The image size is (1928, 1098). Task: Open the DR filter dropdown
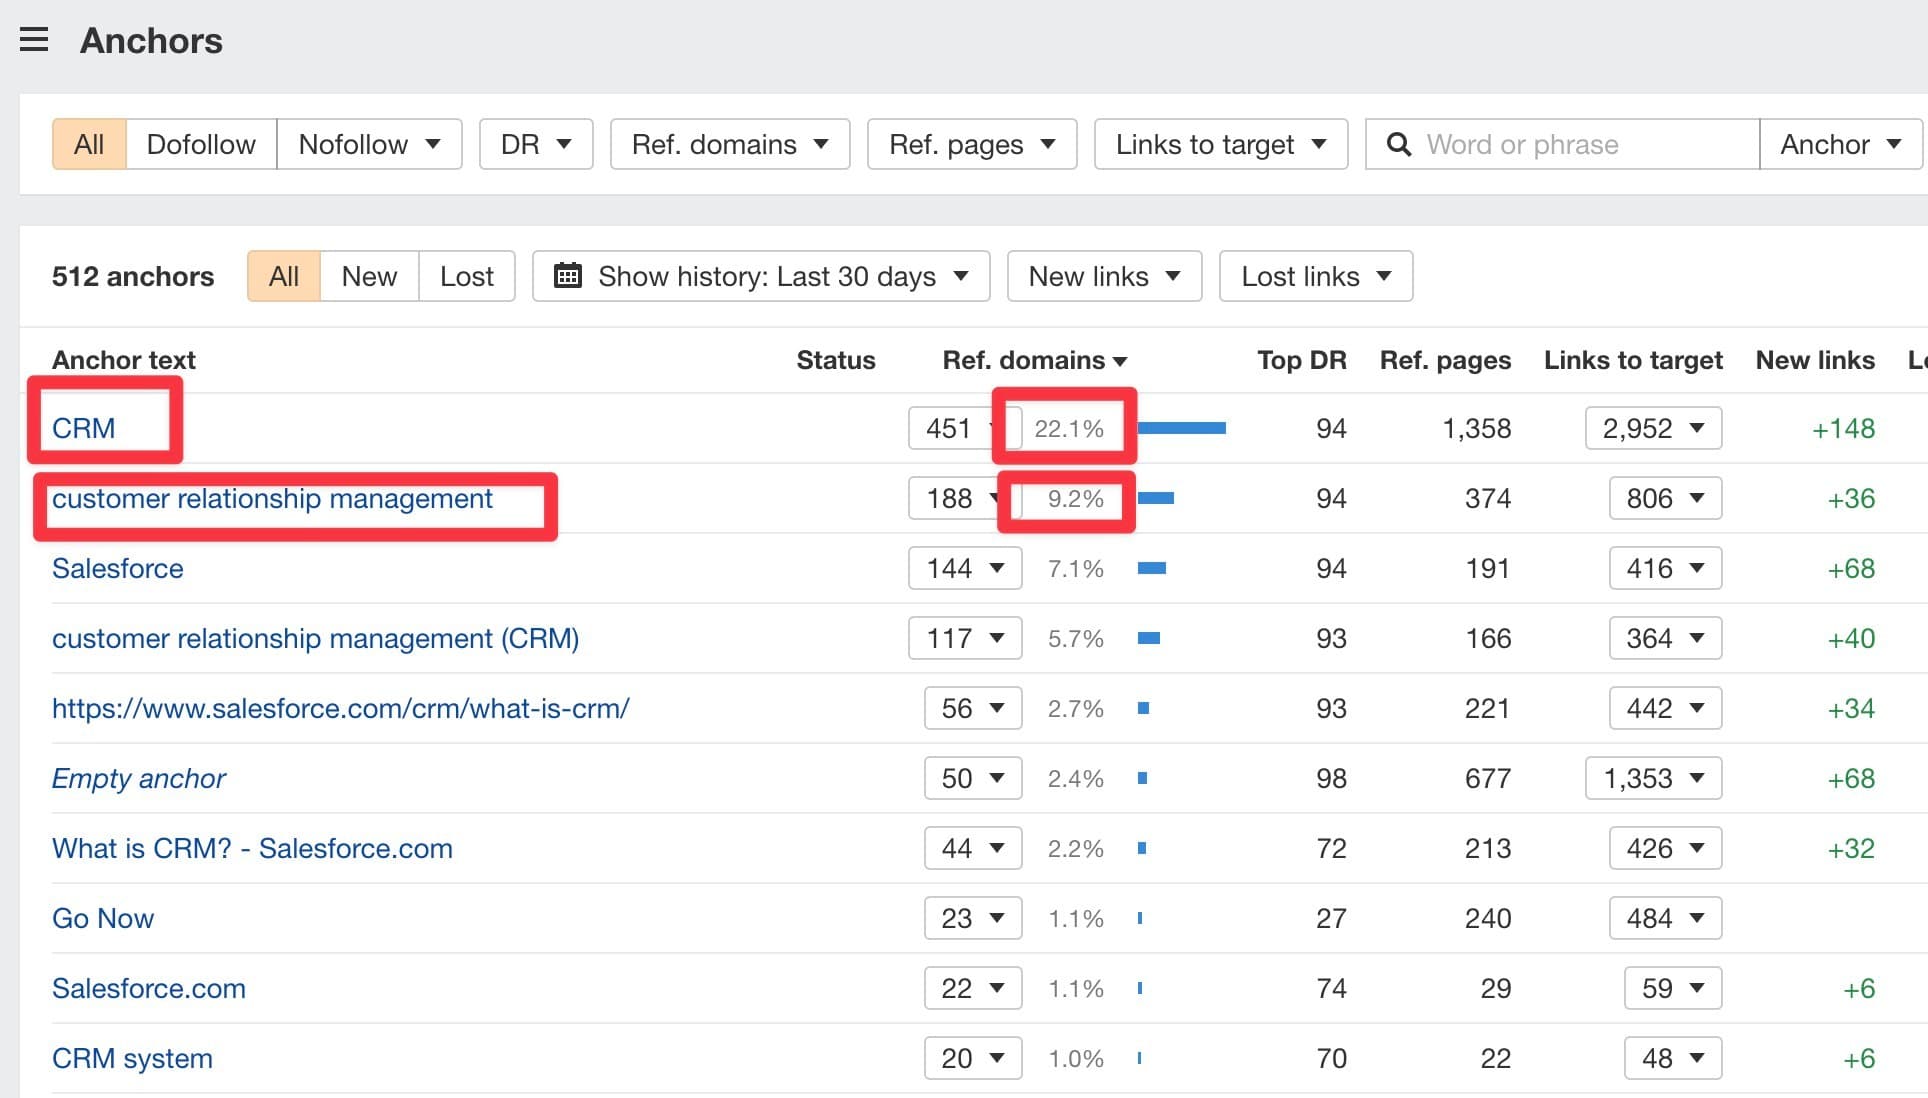[536, 144]
